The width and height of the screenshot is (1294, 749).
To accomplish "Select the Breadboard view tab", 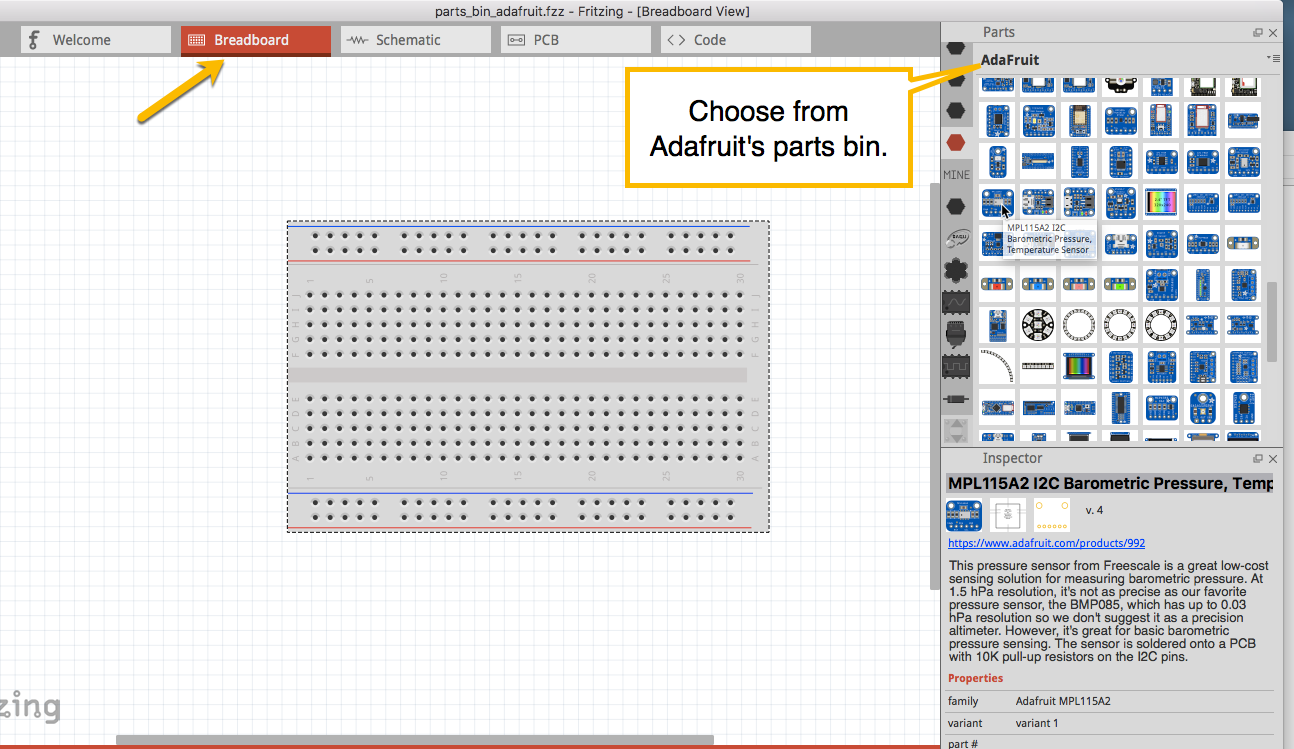I will (x=256, y=40).
